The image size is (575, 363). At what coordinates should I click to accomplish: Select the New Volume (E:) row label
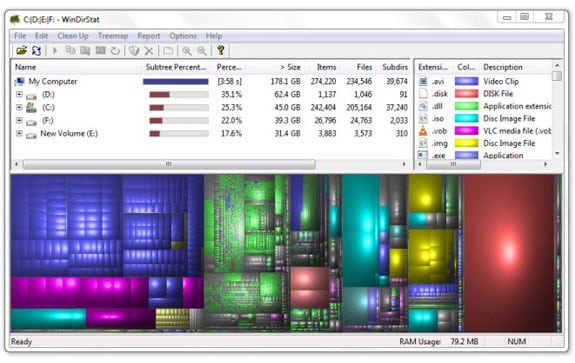click(69, 133)
